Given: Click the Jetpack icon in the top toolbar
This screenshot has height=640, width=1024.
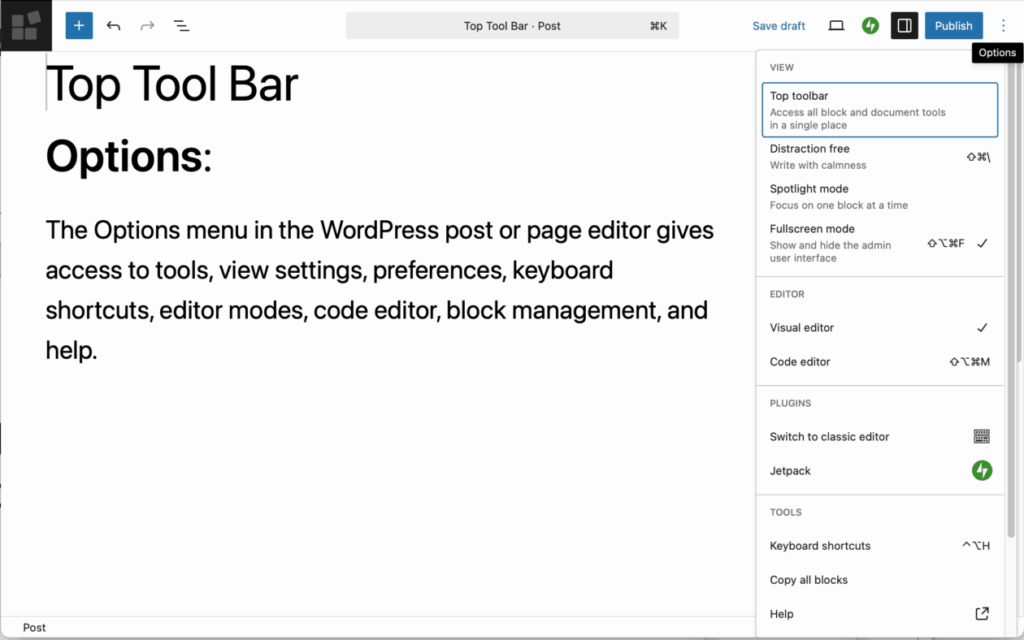Looking at the screenshot, I should click(869, 25).
